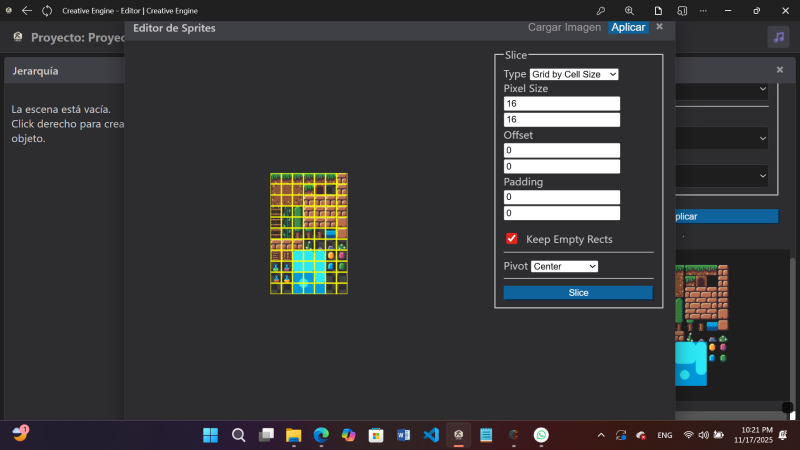Open Microsoft Edge from taskbar

pos(321,435)
